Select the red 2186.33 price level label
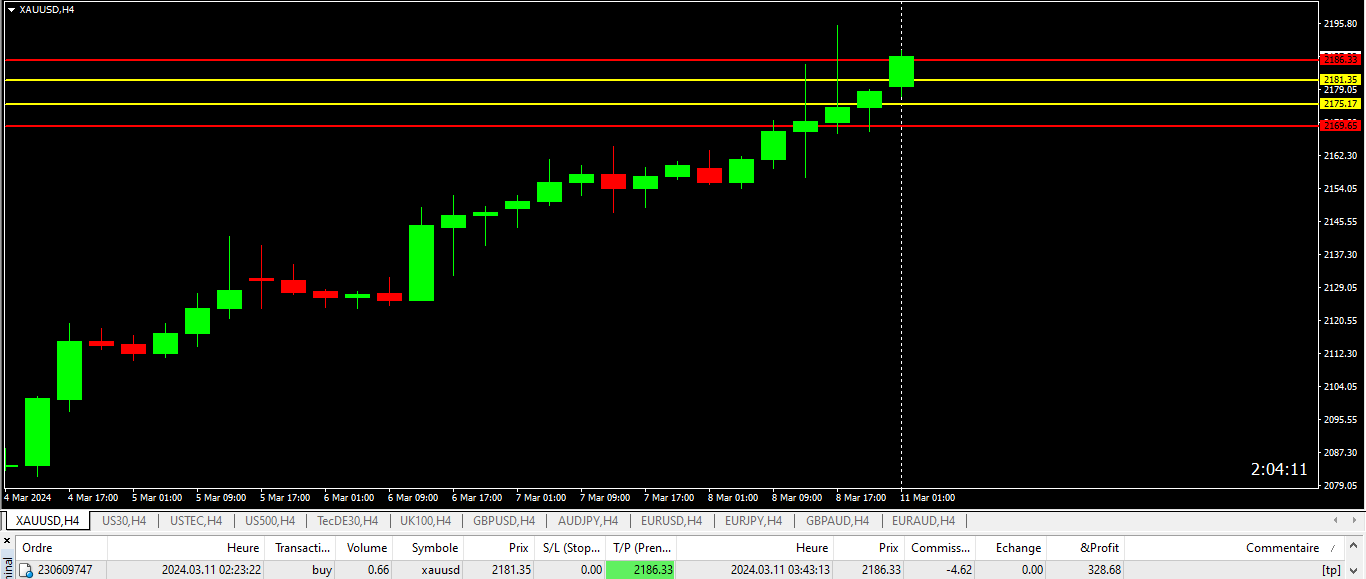 (x=1341, y=59)
